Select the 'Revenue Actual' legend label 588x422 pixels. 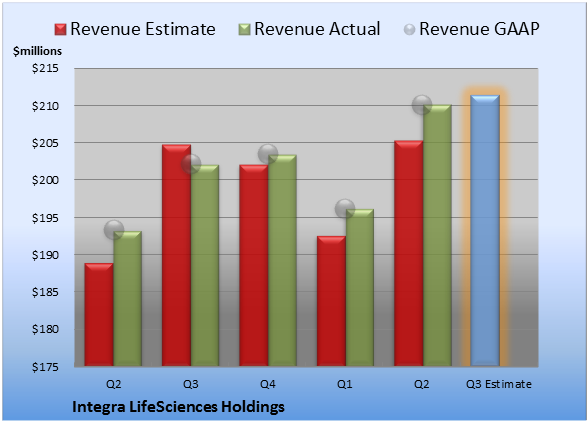tap(317, 29)
